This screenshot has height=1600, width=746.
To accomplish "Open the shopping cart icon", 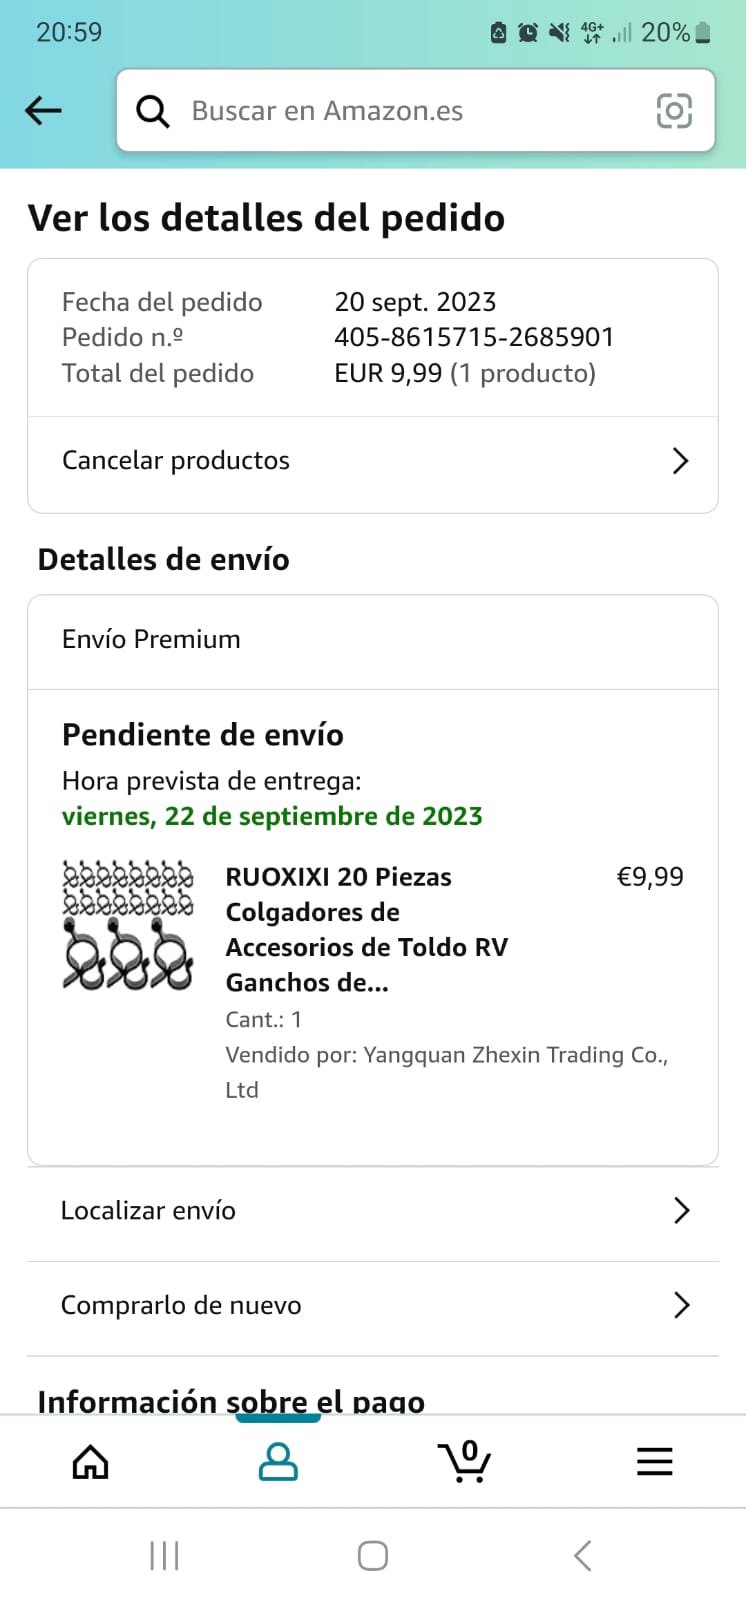I will (465, 1461).
